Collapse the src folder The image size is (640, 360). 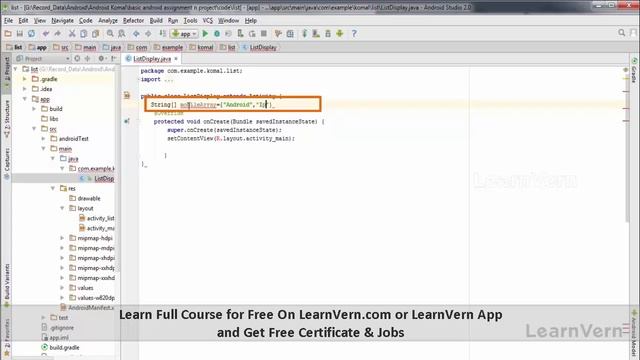tap(34, 129)
